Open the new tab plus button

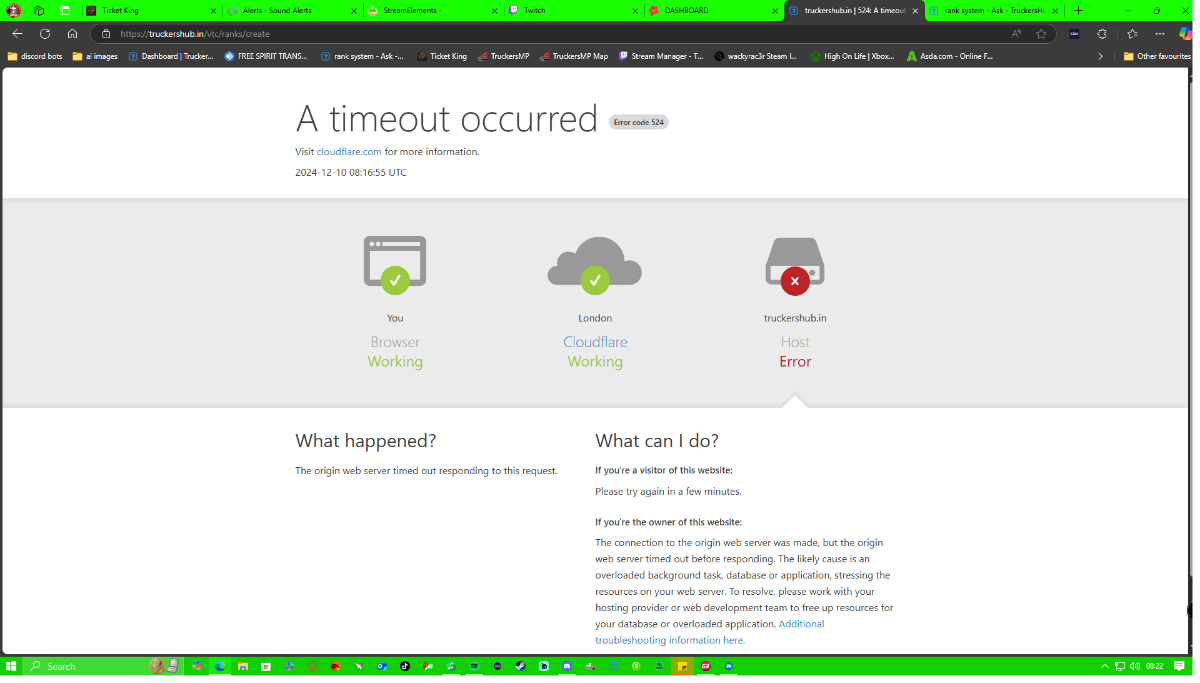(1078, 10)
